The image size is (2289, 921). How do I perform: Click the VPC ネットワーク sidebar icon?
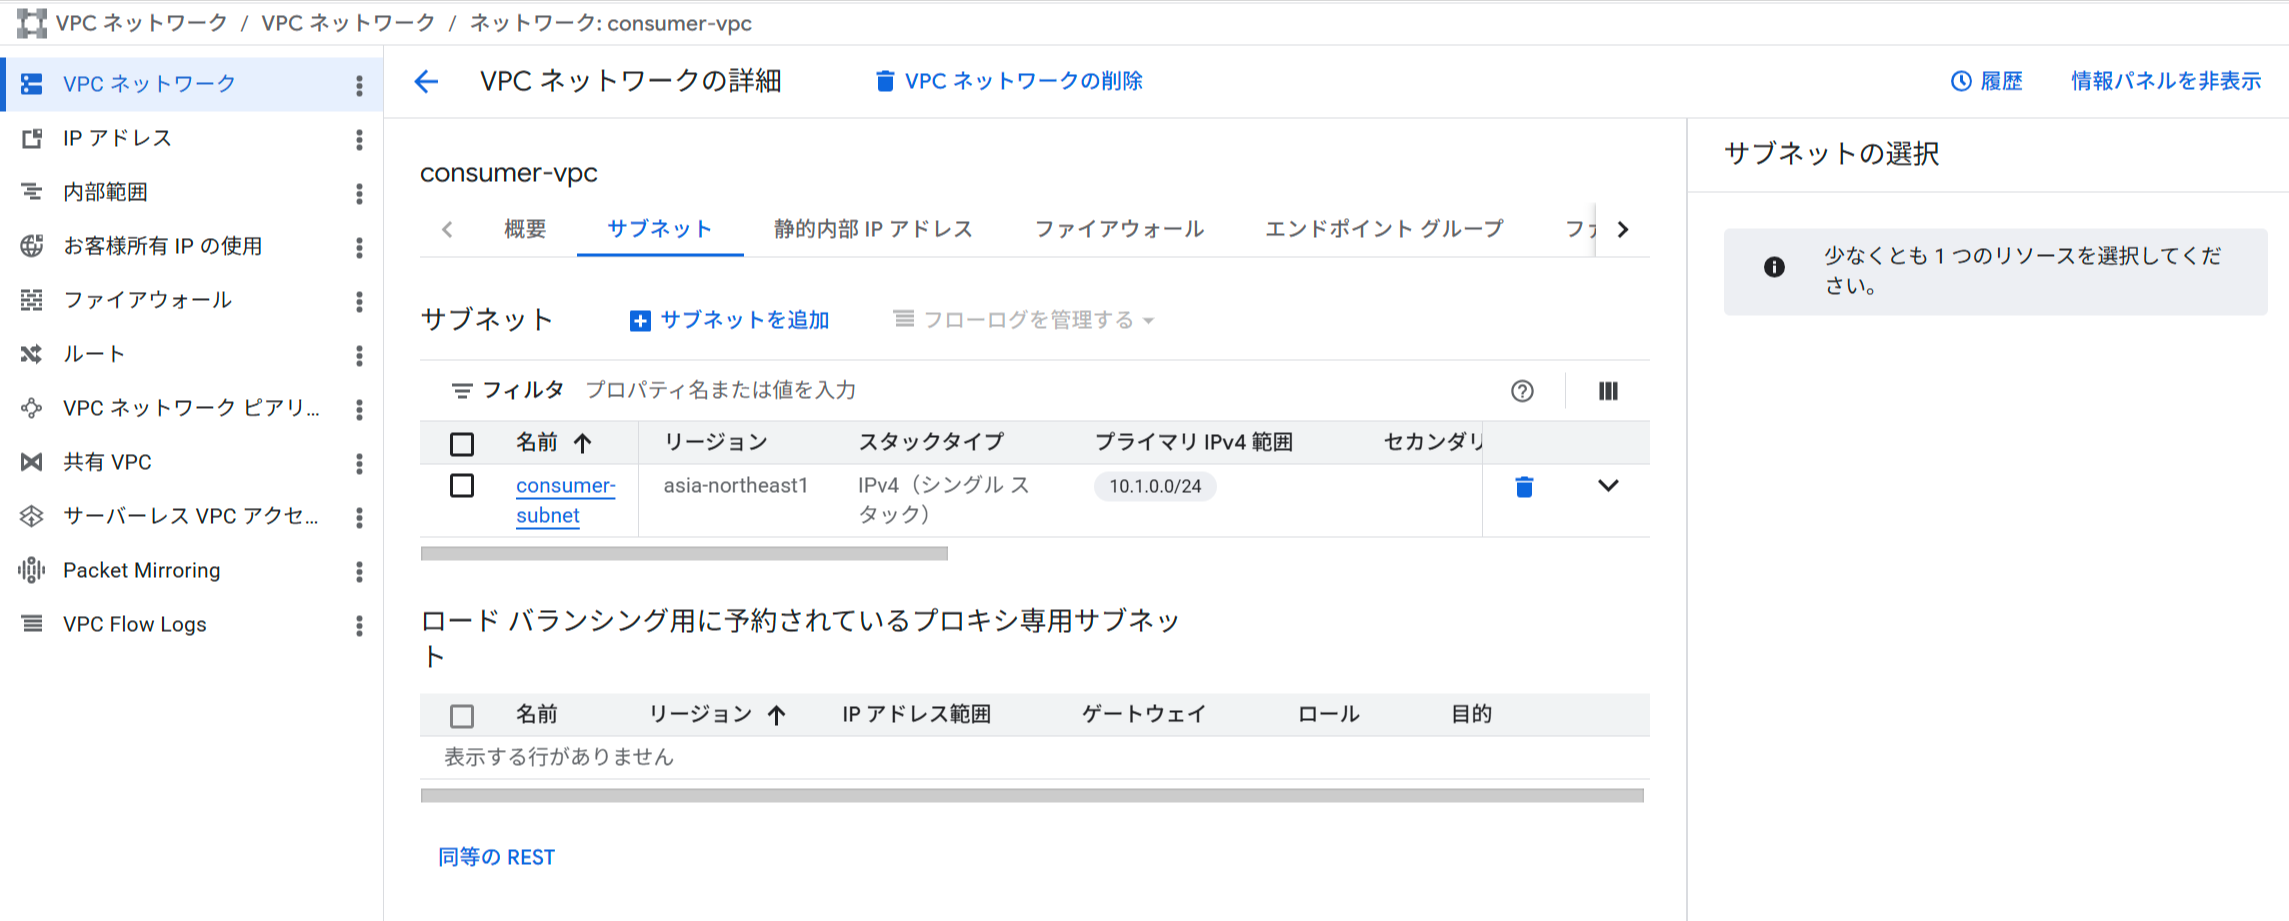[x=31, y=84]
